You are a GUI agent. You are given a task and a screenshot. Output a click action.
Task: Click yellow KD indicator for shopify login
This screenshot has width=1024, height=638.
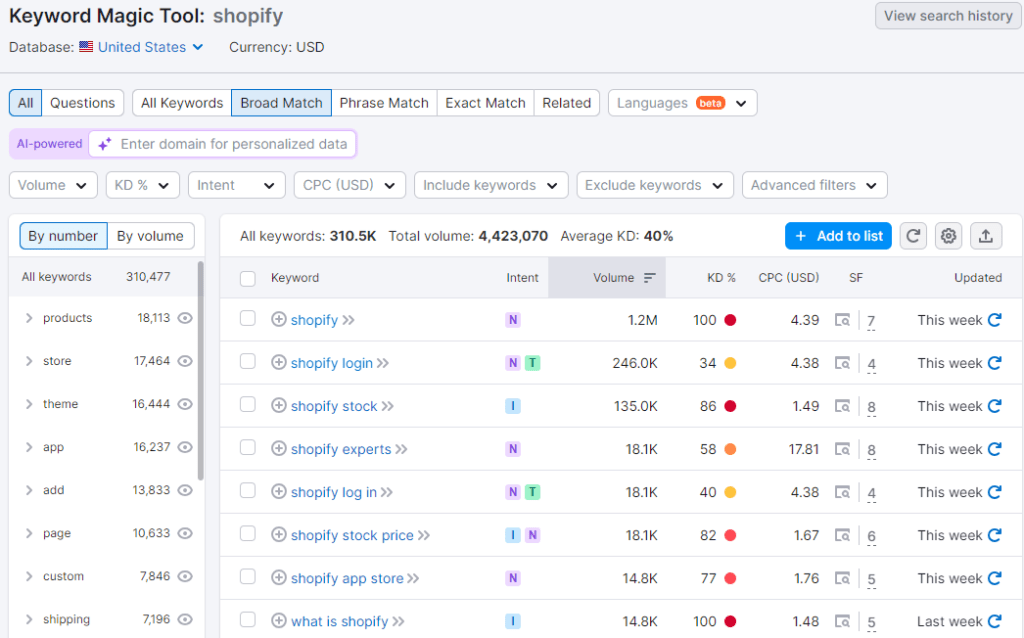(730, 363)
